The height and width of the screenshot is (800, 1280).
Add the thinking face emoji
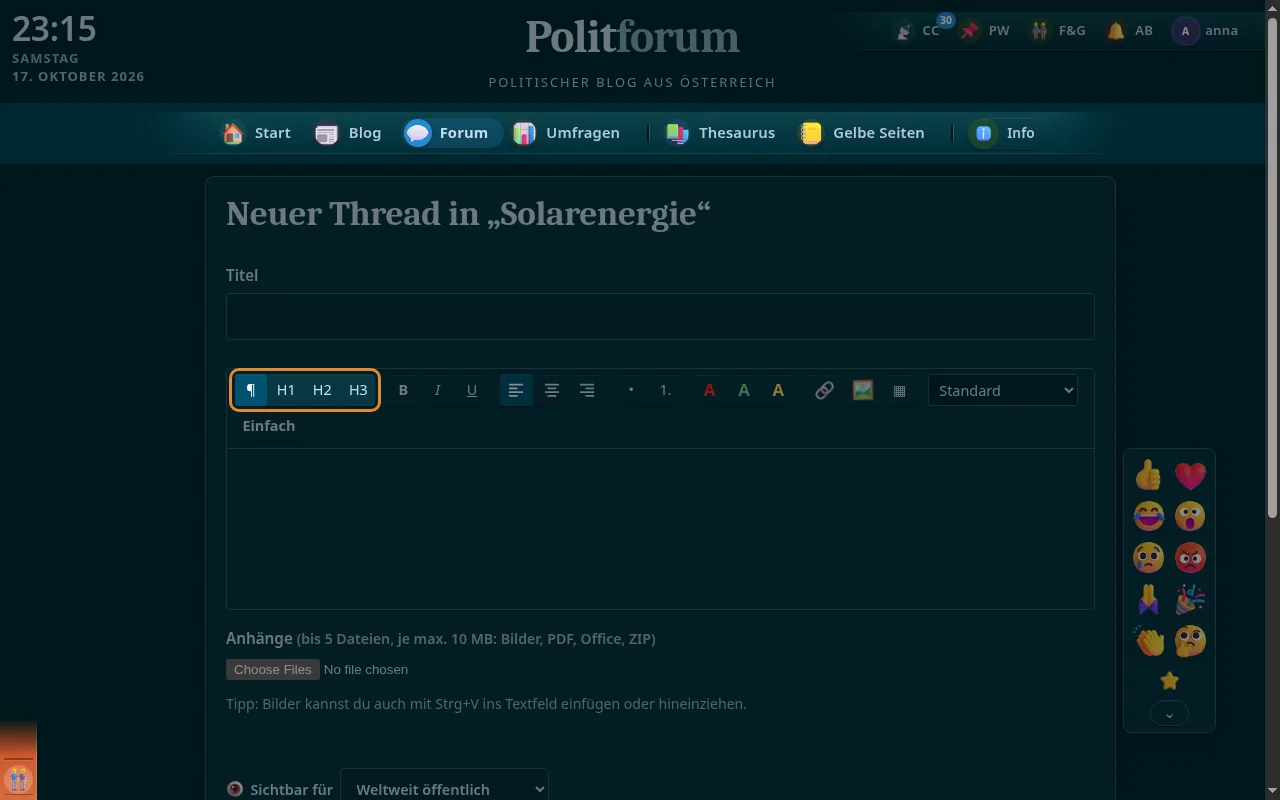tap(1190, 640)
